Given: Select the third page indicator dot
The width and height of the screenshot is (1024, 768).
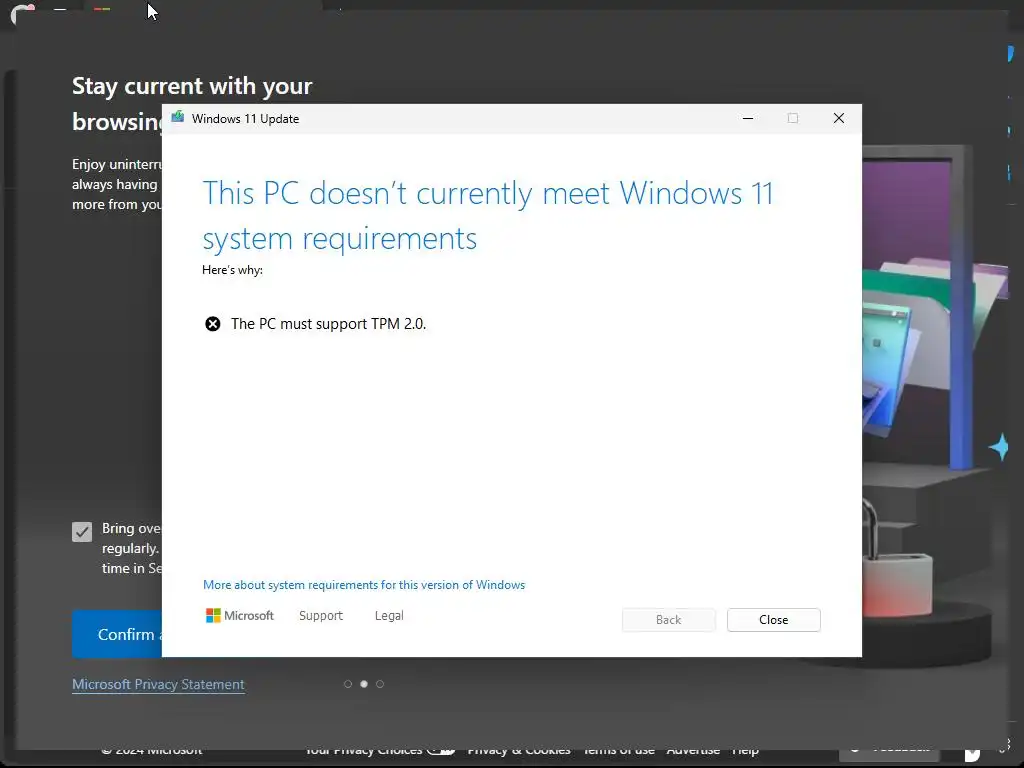Looking at the screenshot, I should [379, 684].
